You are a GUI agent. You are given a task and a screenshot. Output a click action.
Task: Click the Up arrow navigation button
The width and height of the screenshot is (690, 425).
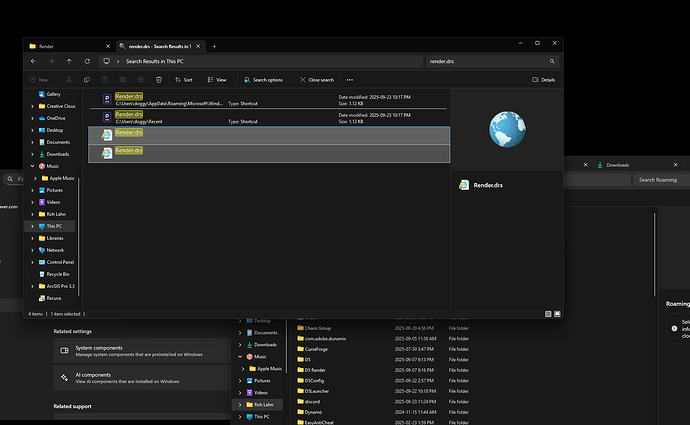coord(68,61)
